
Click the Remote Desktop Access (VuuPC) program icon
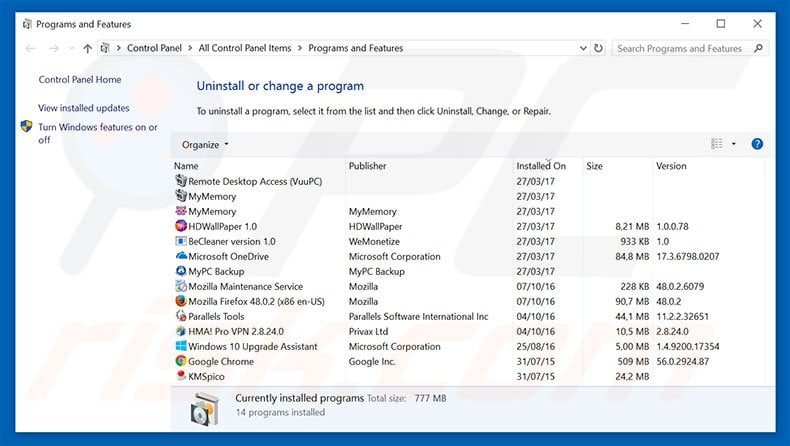coord(180,180)
